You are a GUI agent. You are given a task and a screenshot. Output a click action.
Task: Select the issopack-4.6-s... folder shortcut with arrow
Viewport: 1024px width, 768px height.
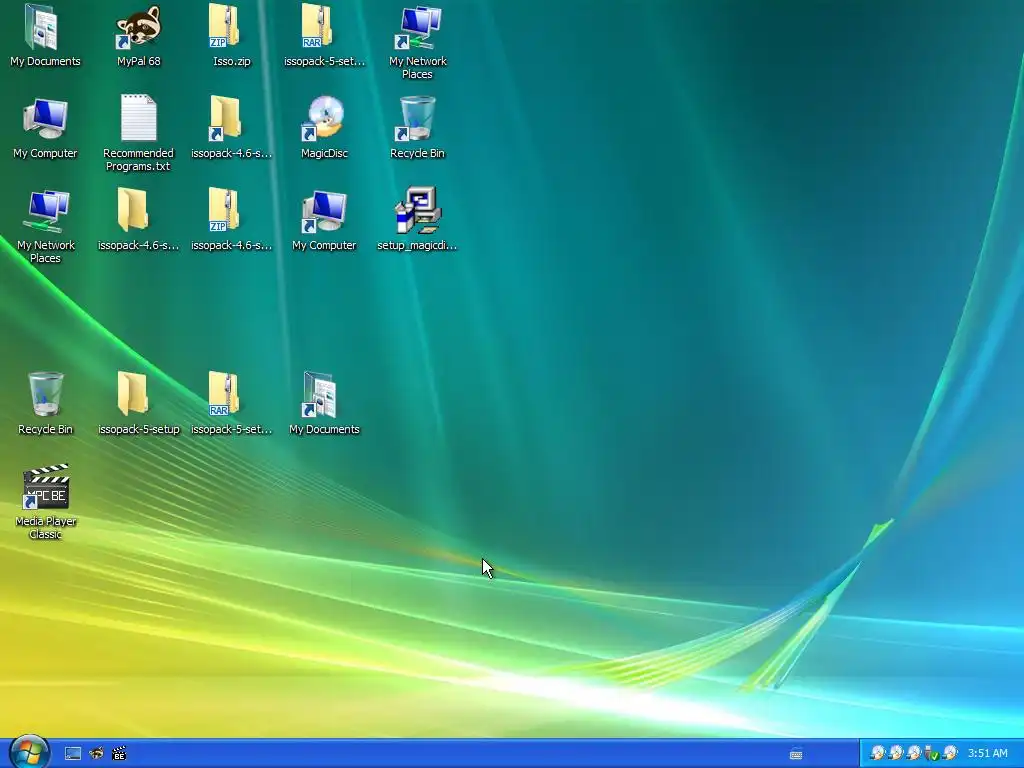tap(231, 128)
